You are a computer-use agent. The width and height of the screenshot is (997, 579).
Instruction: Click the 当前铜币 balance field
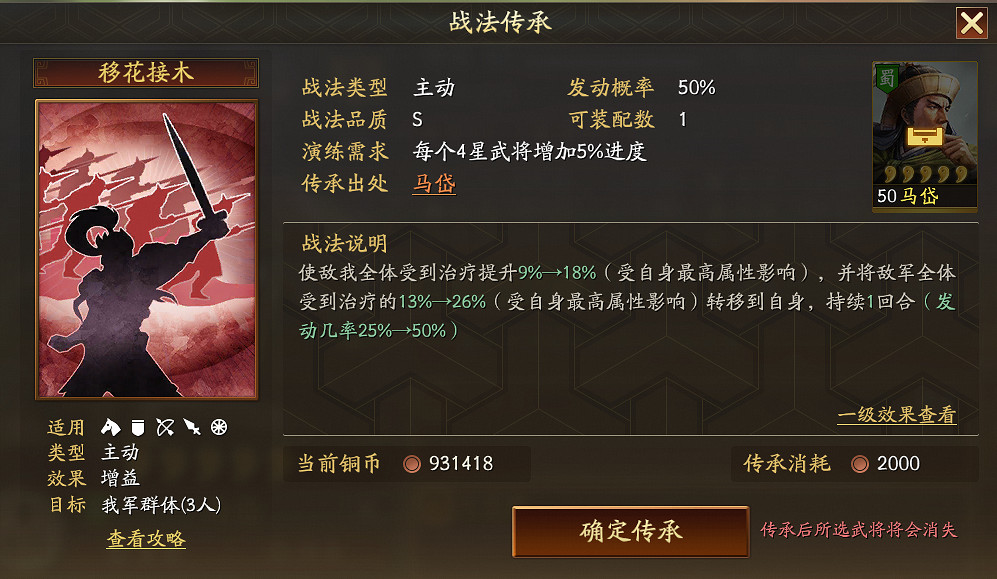[407, 464]
